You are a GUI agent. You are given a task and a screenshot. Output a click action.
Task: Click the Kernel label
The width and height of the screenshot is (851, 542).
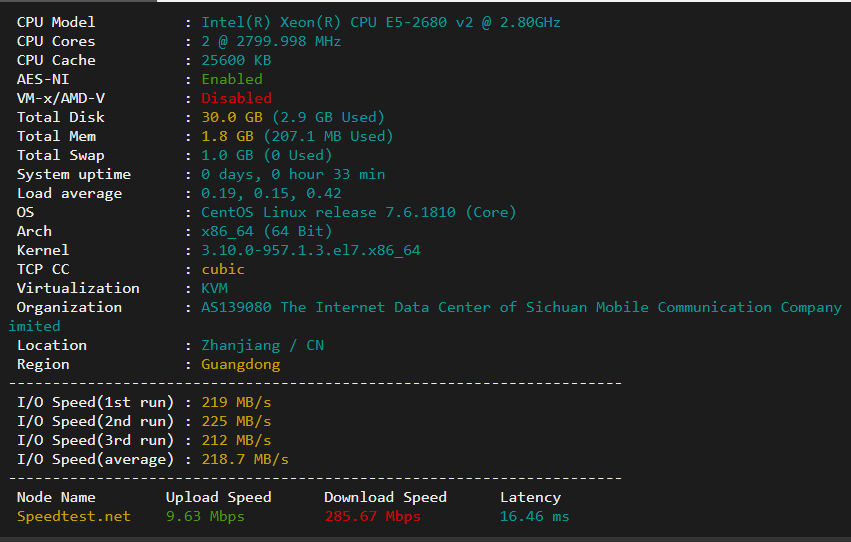click(x=43, y=250)
